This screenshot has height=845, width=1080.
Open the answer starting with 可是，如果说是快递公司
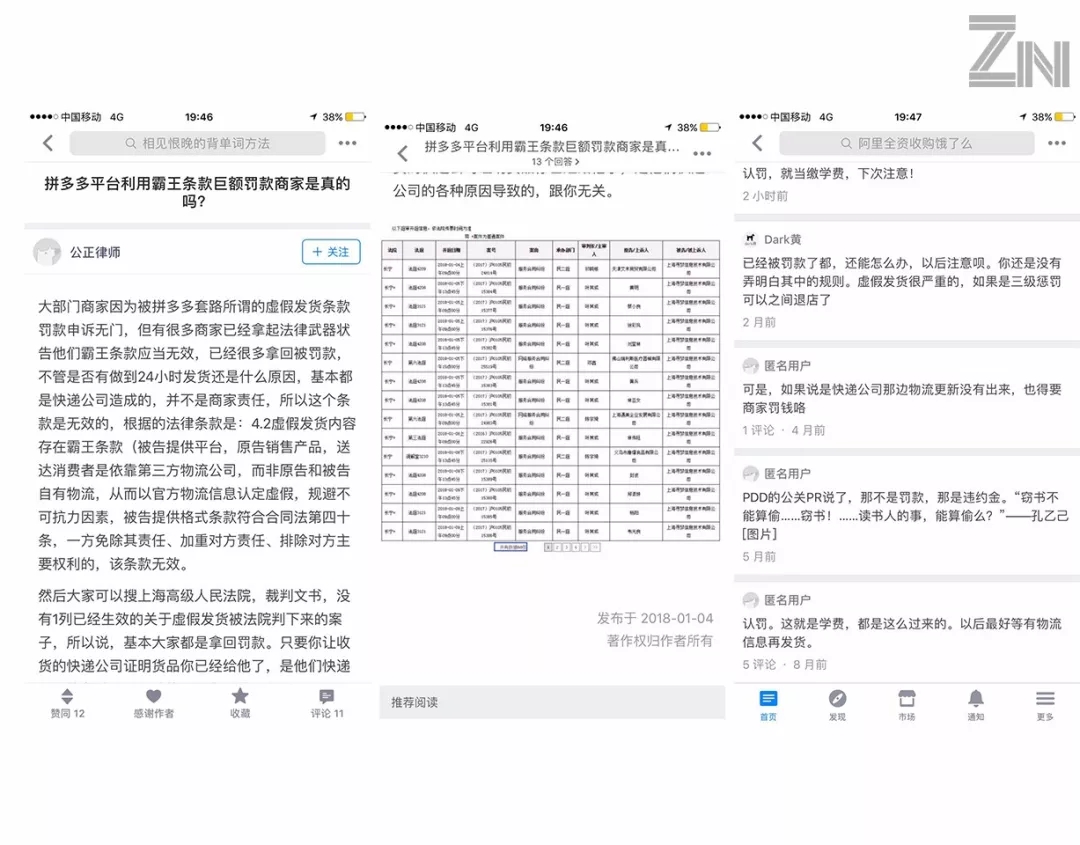click(x=902, y=398)
